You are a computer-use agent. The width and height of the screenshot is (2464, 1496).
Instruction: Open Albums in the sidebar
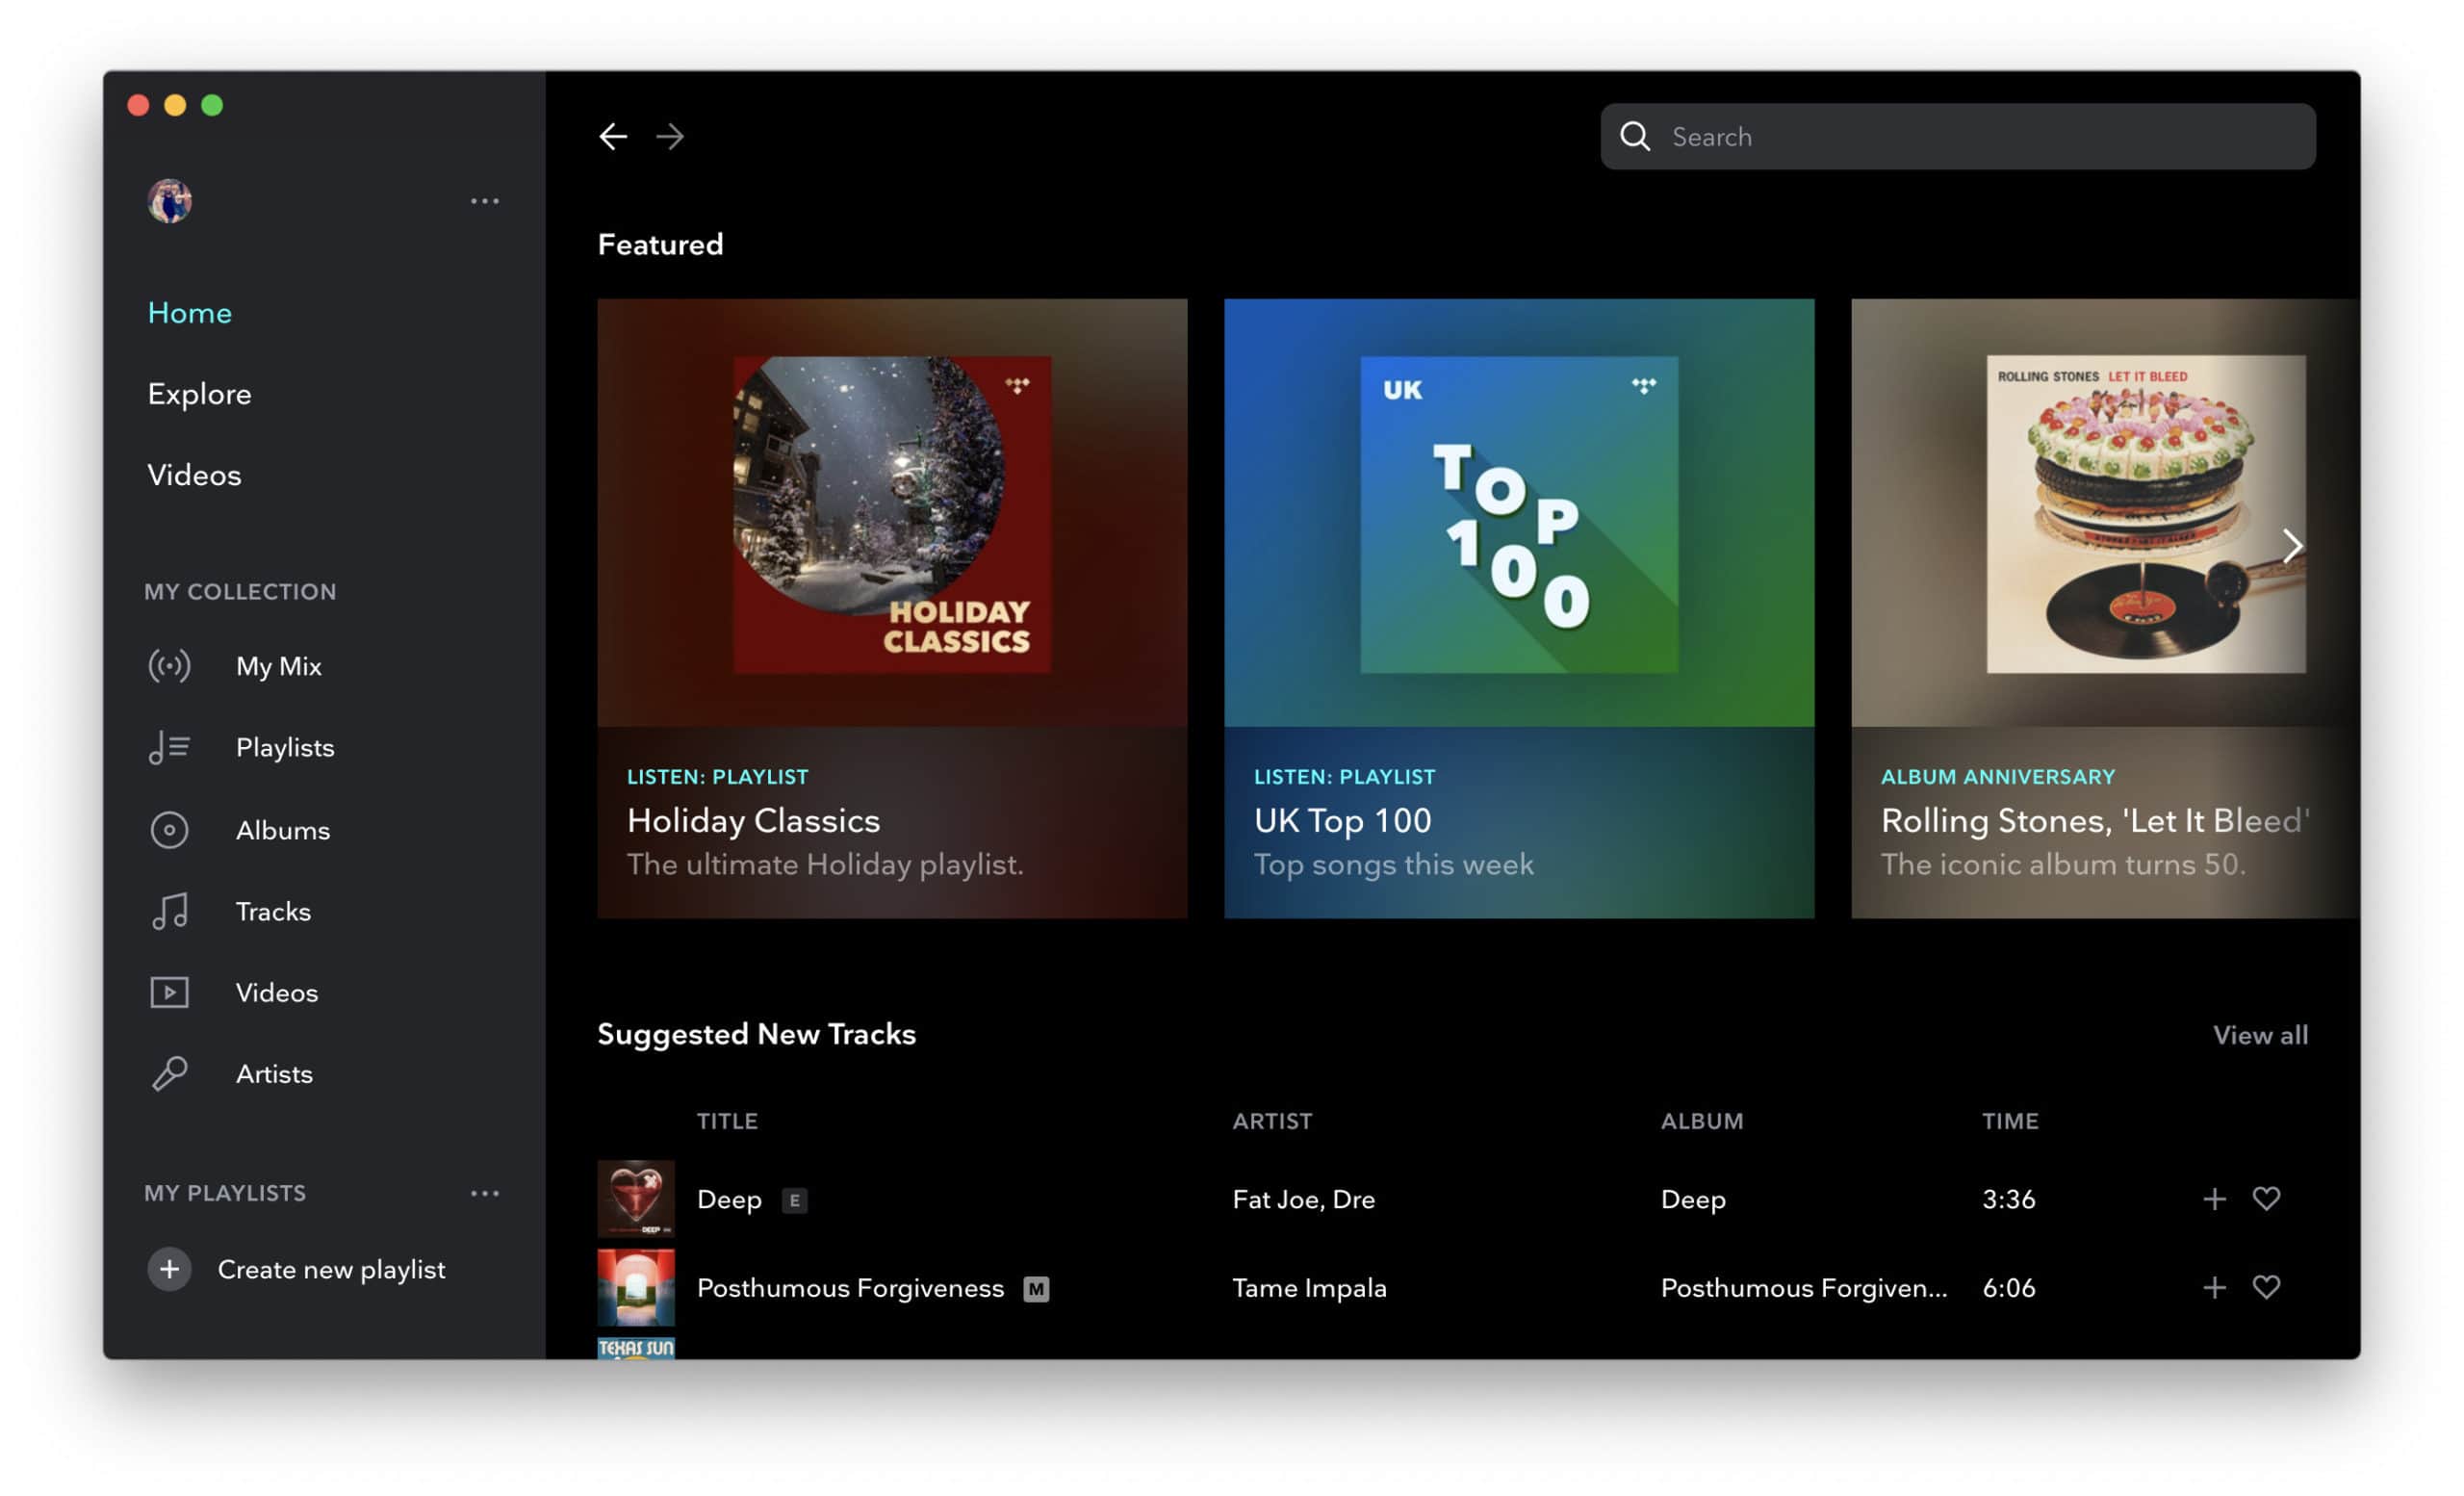click(x=283, y=829)
